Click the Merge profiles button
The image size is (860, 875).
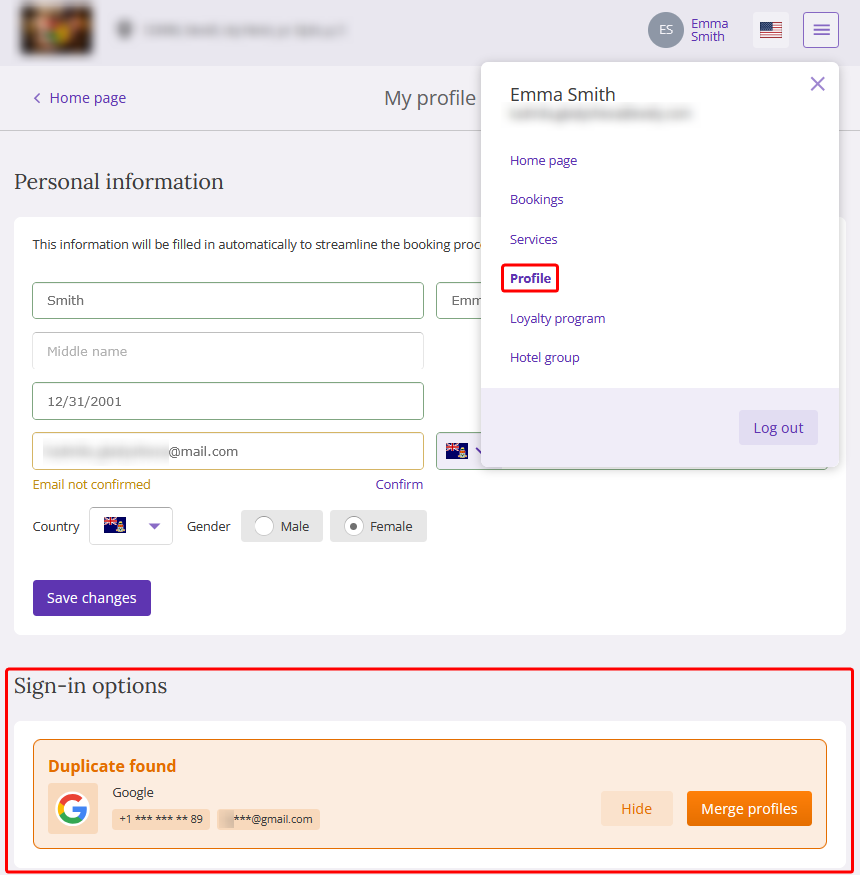coord(749,808)
